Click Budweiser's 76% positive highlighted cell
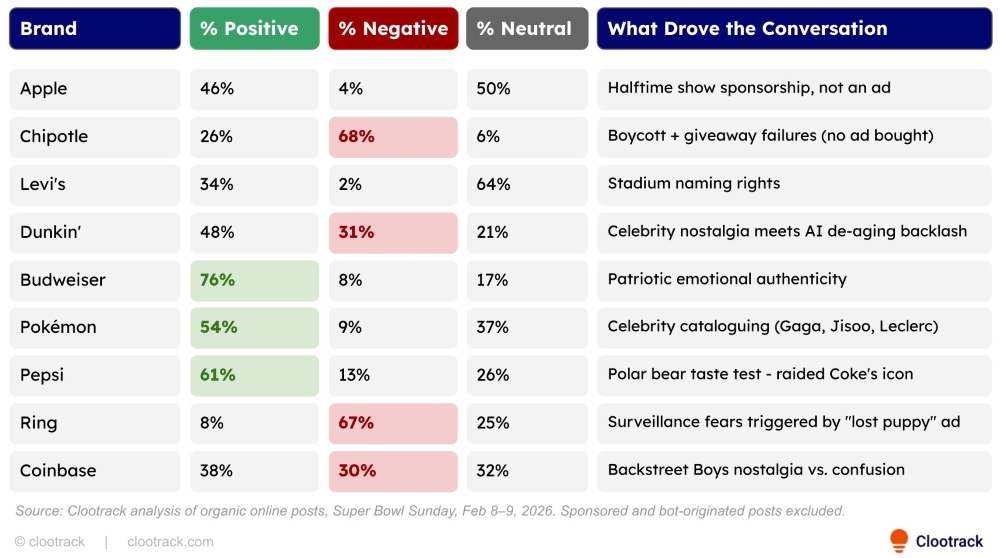Screen dimensions: 1000x558 tap(254, 280)
